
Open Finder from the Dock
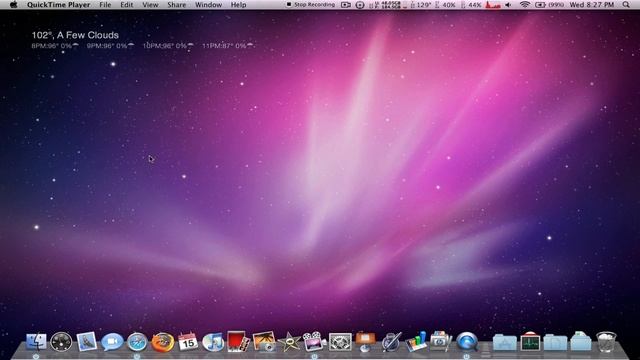[x=36, y=342]
